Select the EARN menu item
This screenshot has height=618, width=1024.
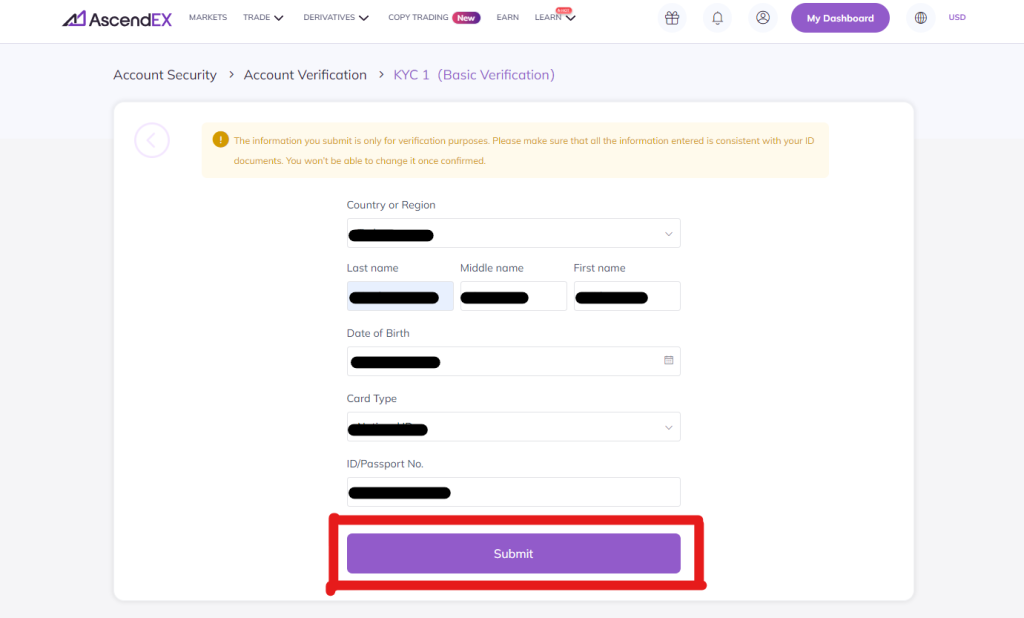click(x=507, y=17)
